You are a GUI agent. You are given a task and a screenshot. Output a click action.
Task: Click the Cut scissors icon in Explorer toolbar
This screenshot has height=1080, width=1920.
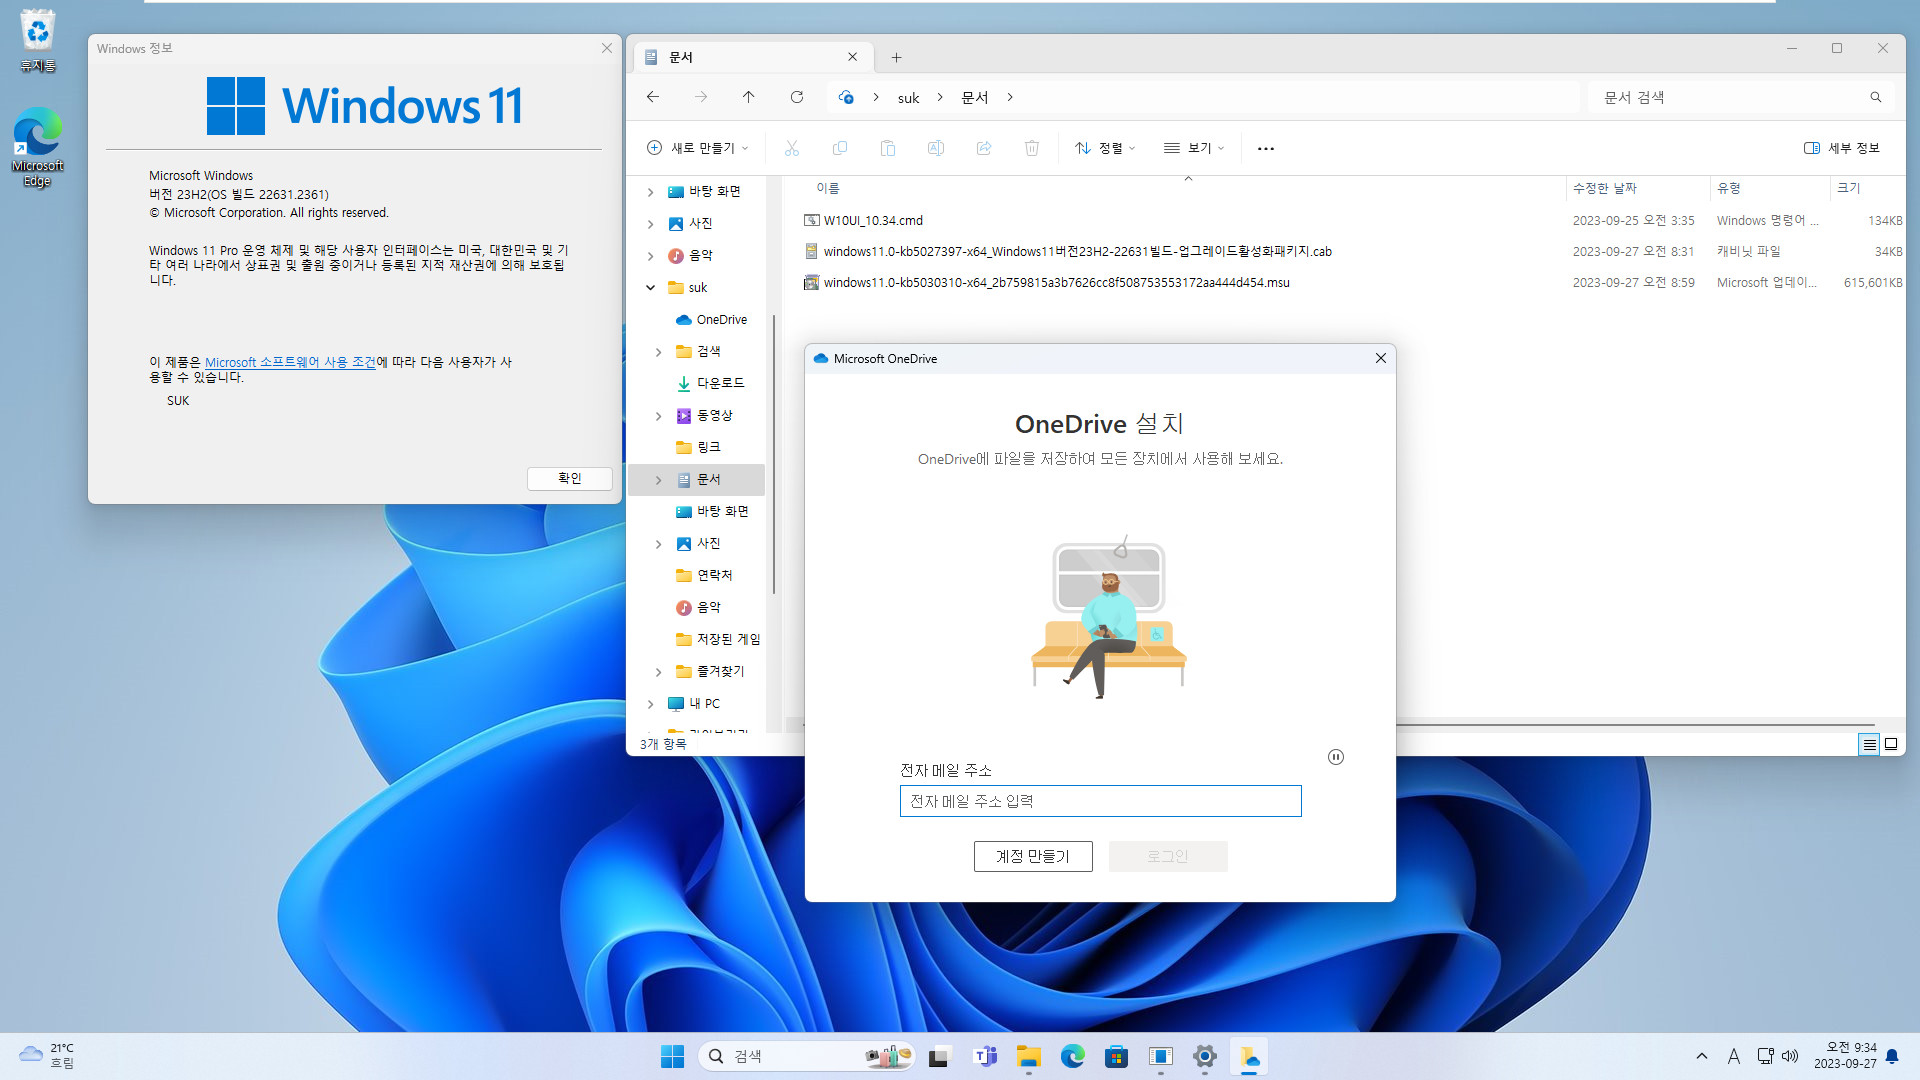click(791, 148)
